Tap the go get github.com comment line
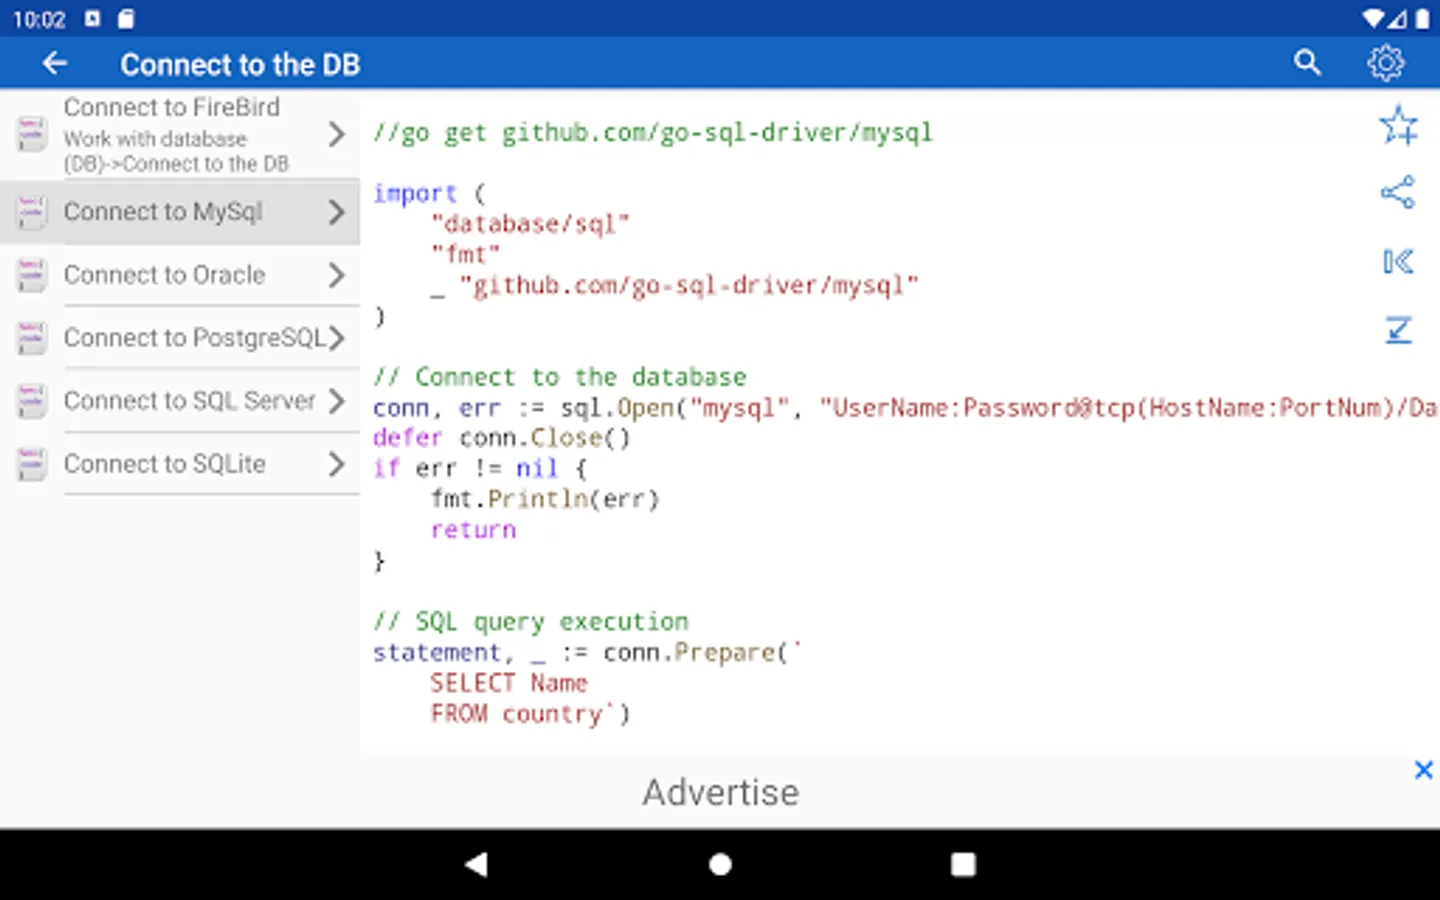The width and height of the screenshot is (1440, 900). 652,133
